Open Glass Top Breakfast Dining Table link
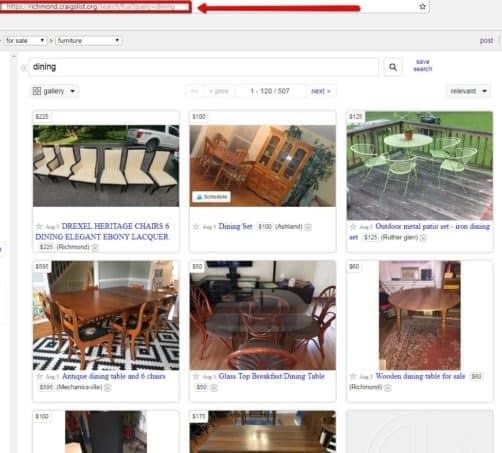Image resolution: width=502 pixels, height=453 pixels. tap(271, 376)
